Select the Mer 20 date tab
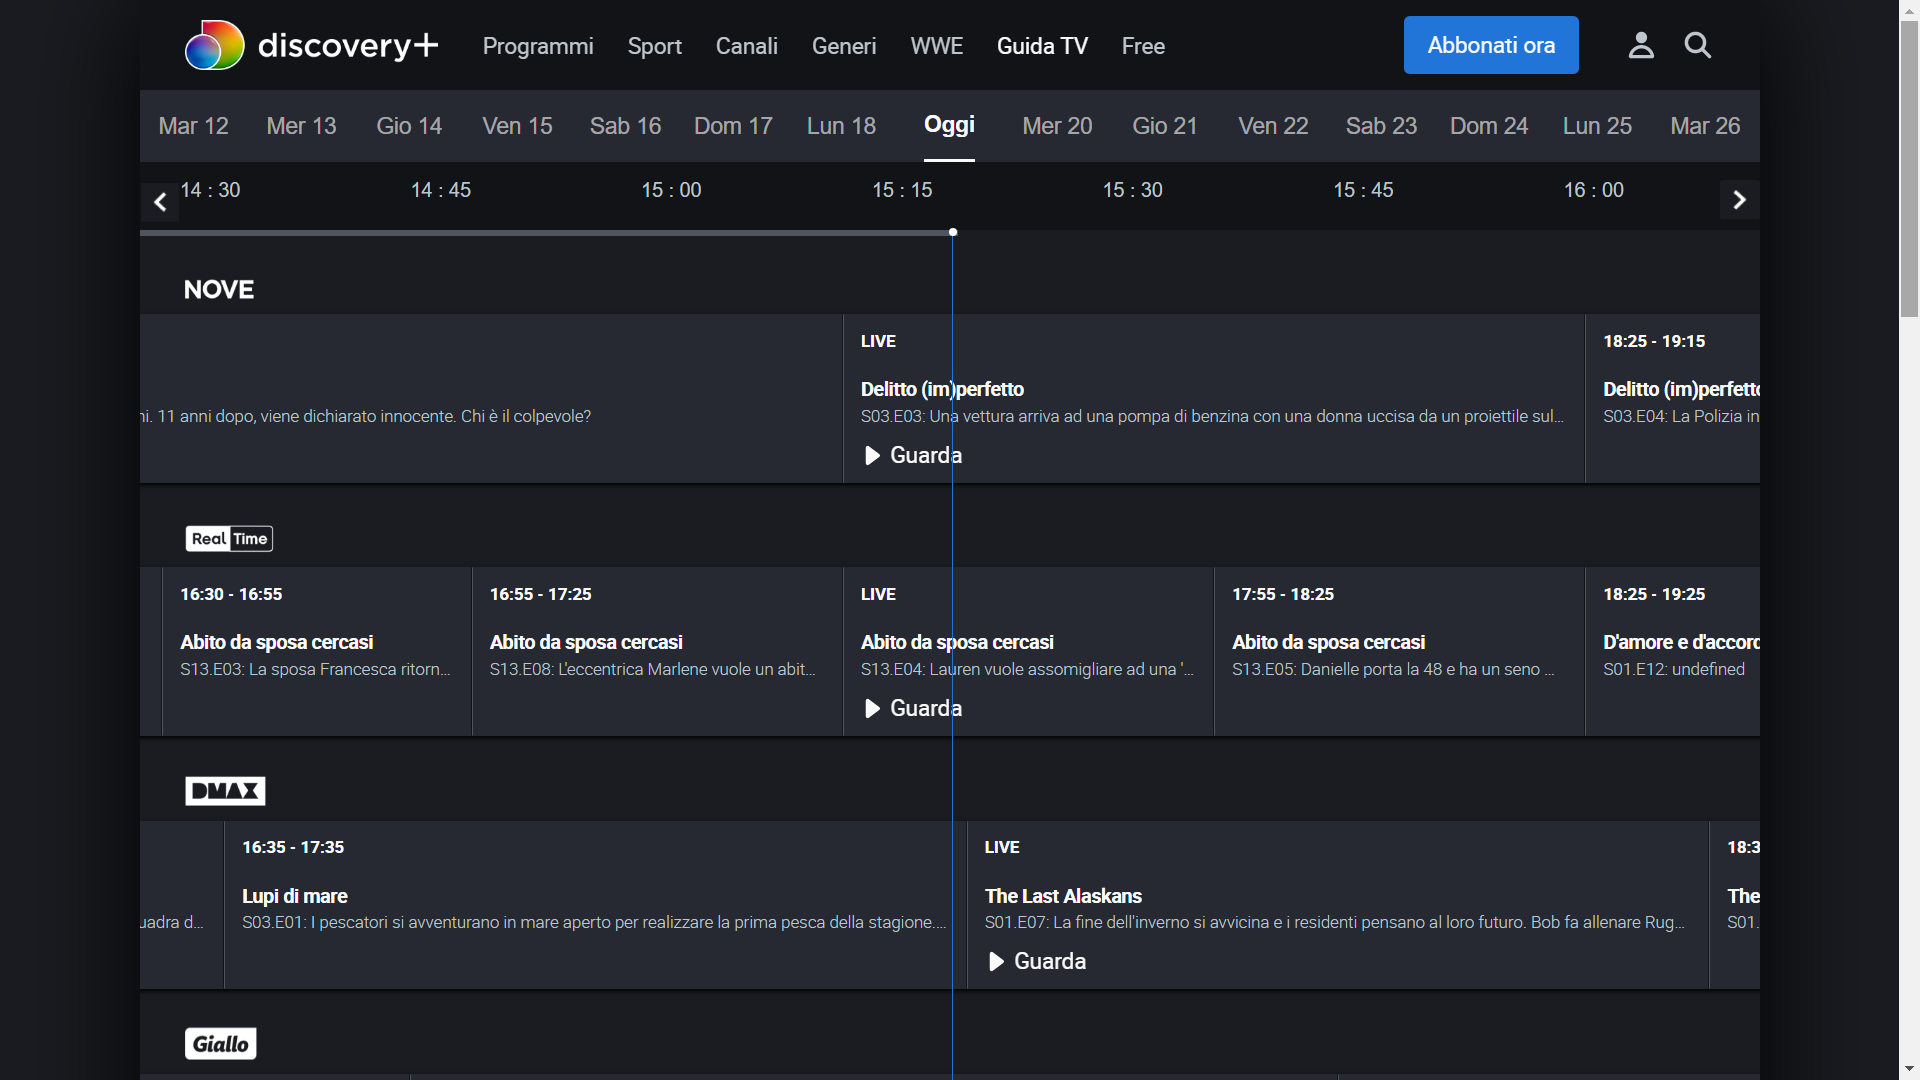The width and height of the screenshot is (1920, 1080). (x=1057, y=126)
